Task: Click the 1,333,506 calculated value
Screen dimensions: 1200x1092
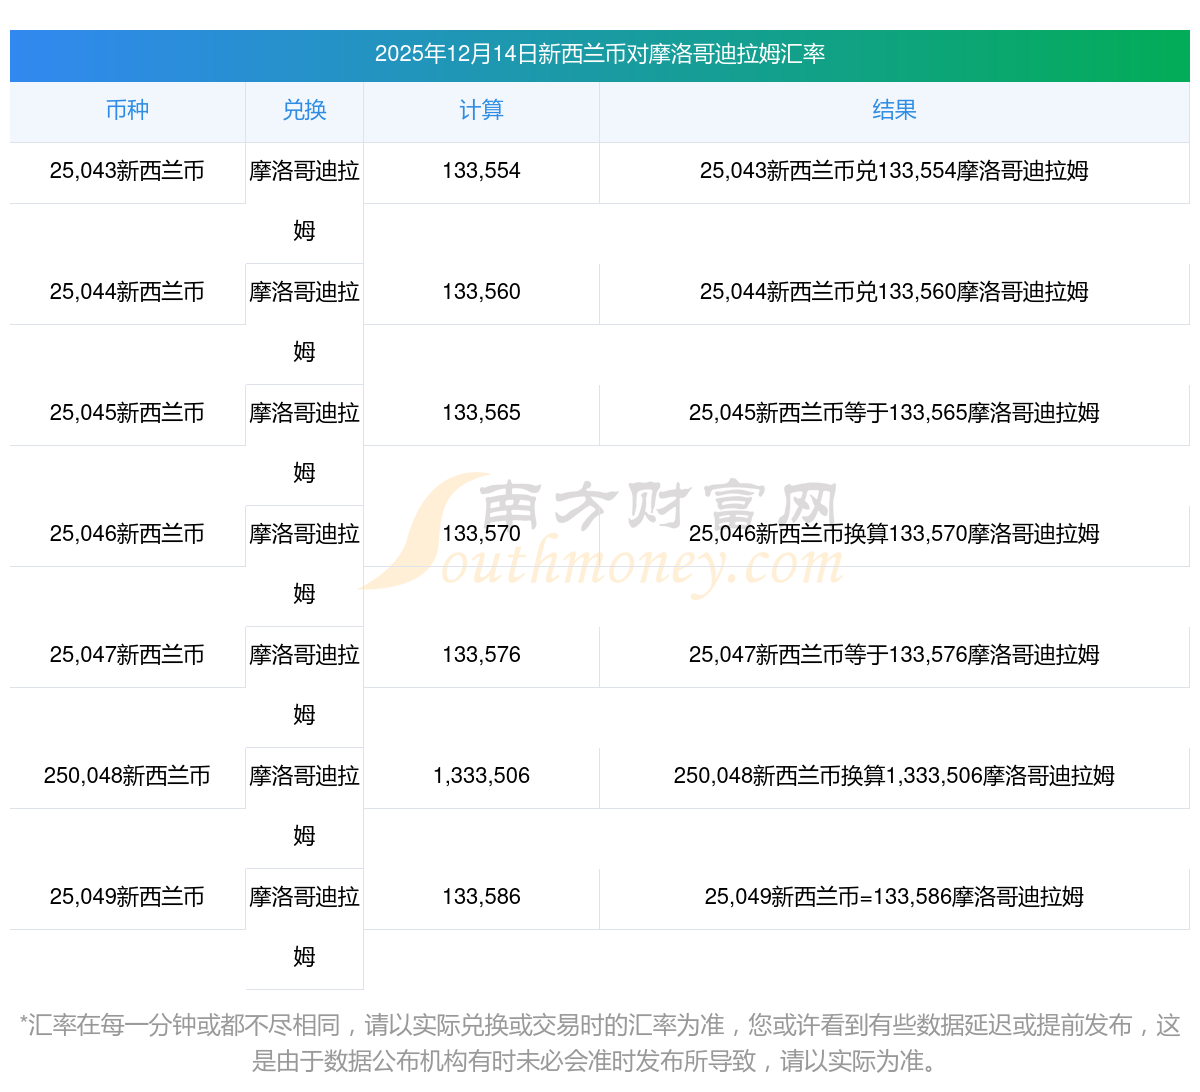Action: 481,776
